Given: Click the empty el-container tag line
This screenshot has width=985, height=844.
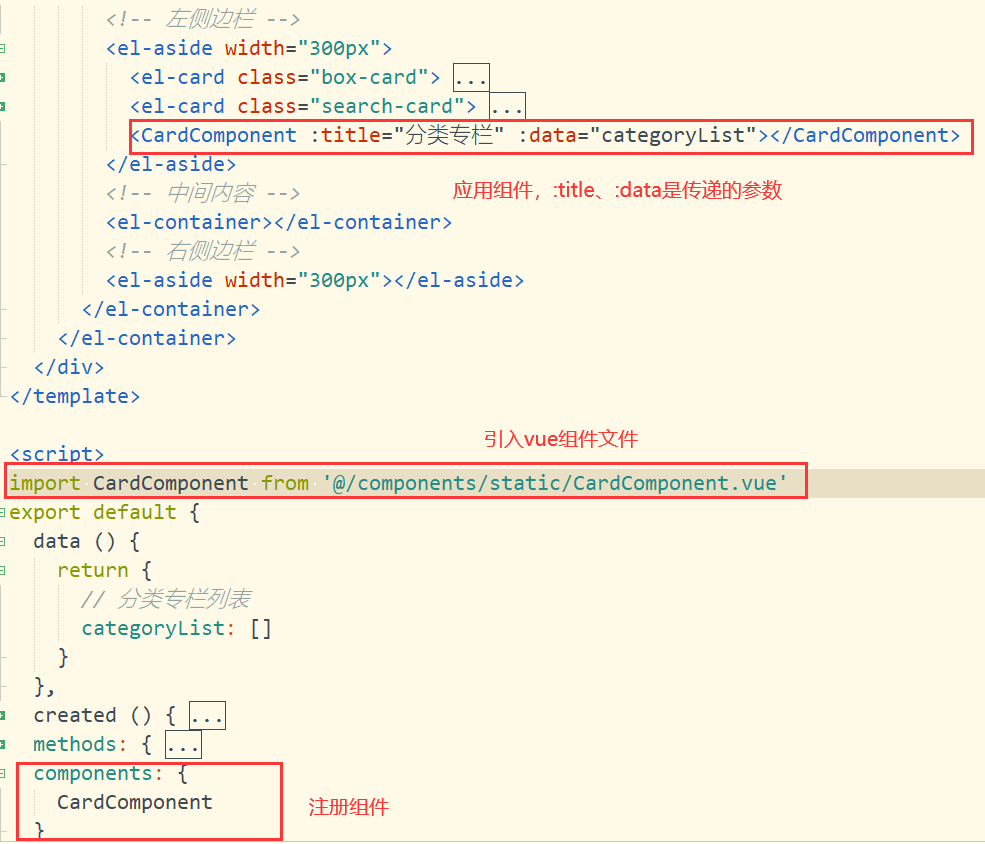Looking at the screenshot, I should coord(279,222).
